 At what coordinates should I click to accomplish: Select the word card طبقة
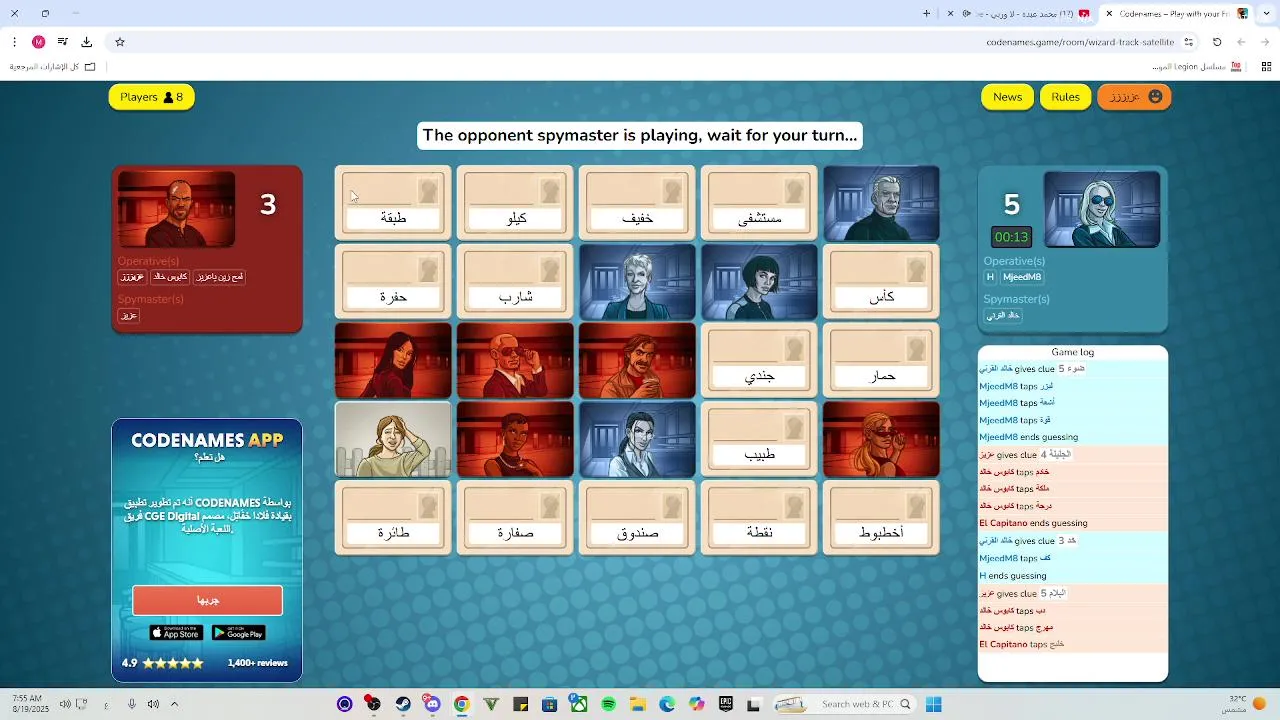[x=393, y=203]
